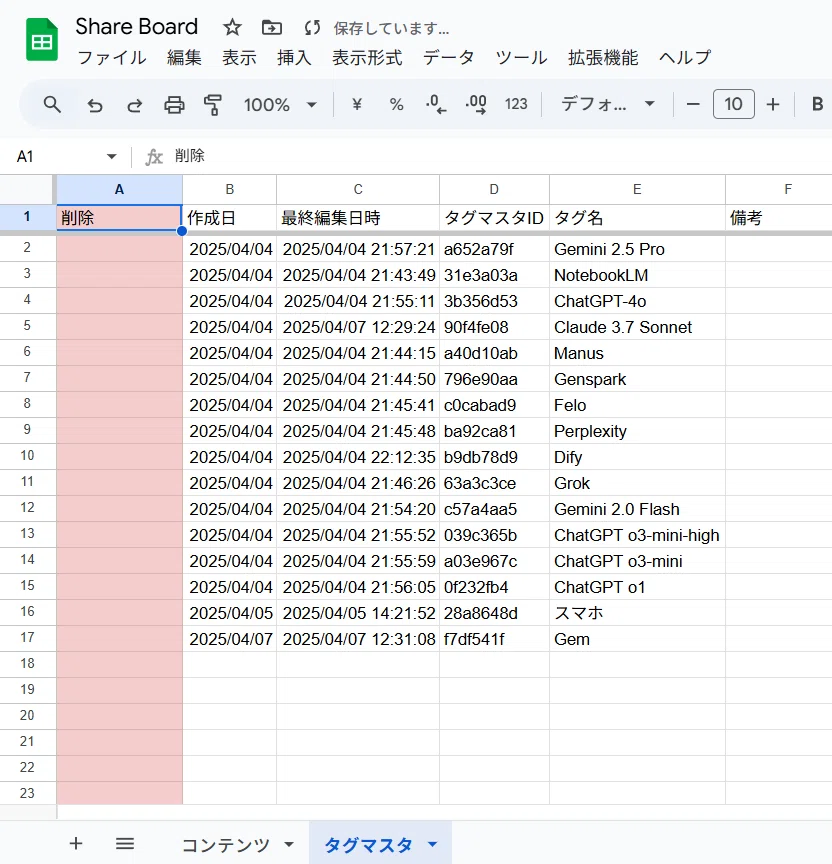832x864 pixels.
Task: Click the 備考 header cell
Action: [x=779, y=218]
